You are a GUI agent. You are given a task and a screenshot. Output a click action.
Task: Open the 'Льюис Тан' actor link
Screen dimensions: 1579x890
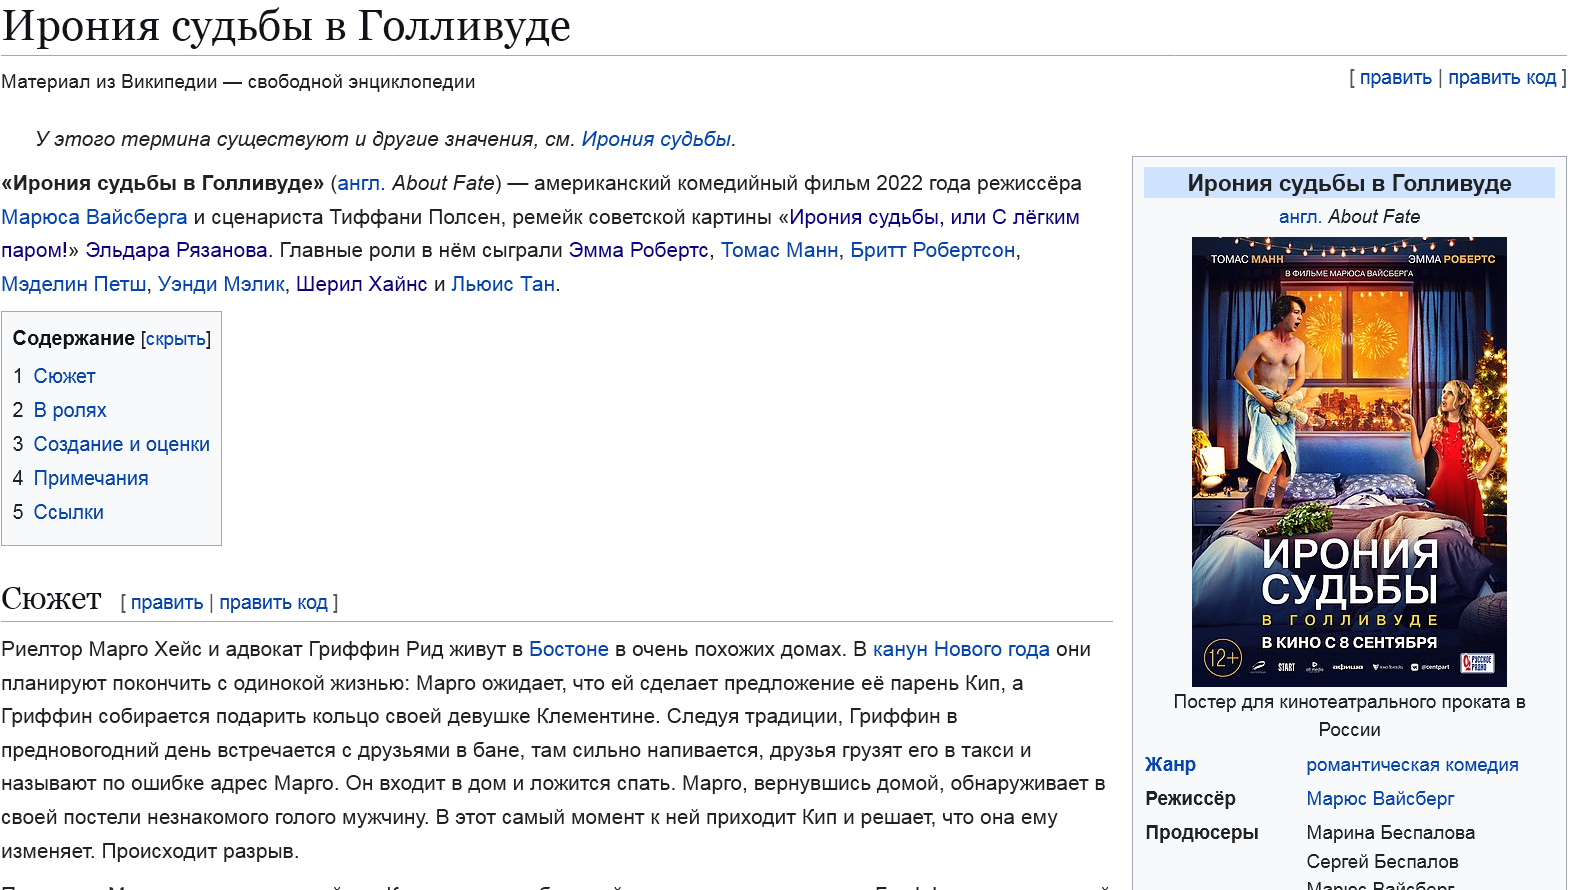[x=503, y=284]
